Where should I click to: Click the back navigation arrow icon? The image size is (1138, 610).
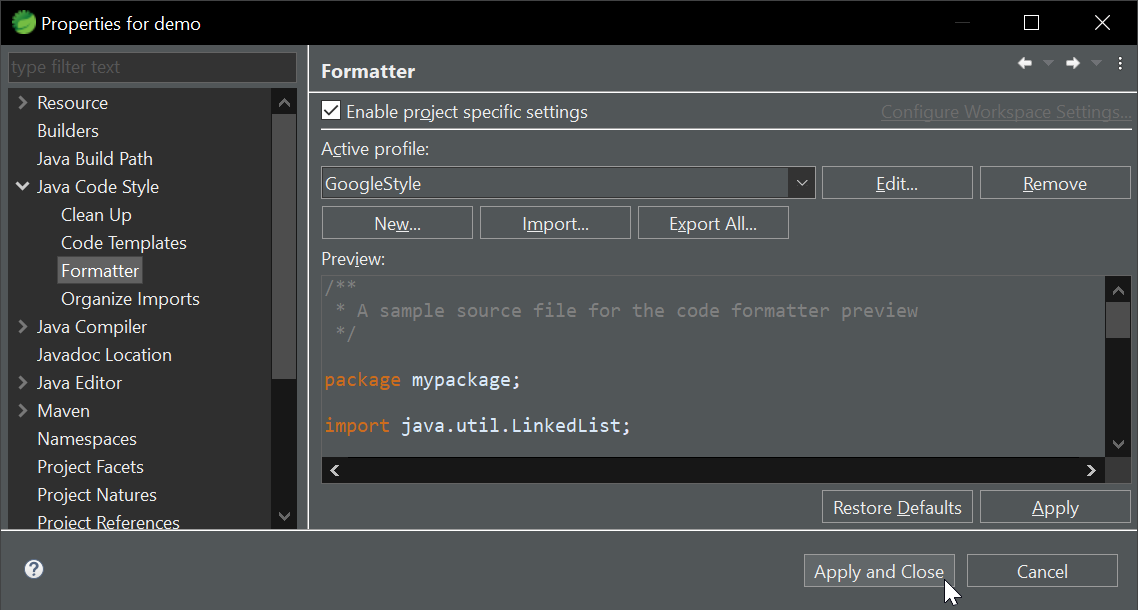point(1025,63)
